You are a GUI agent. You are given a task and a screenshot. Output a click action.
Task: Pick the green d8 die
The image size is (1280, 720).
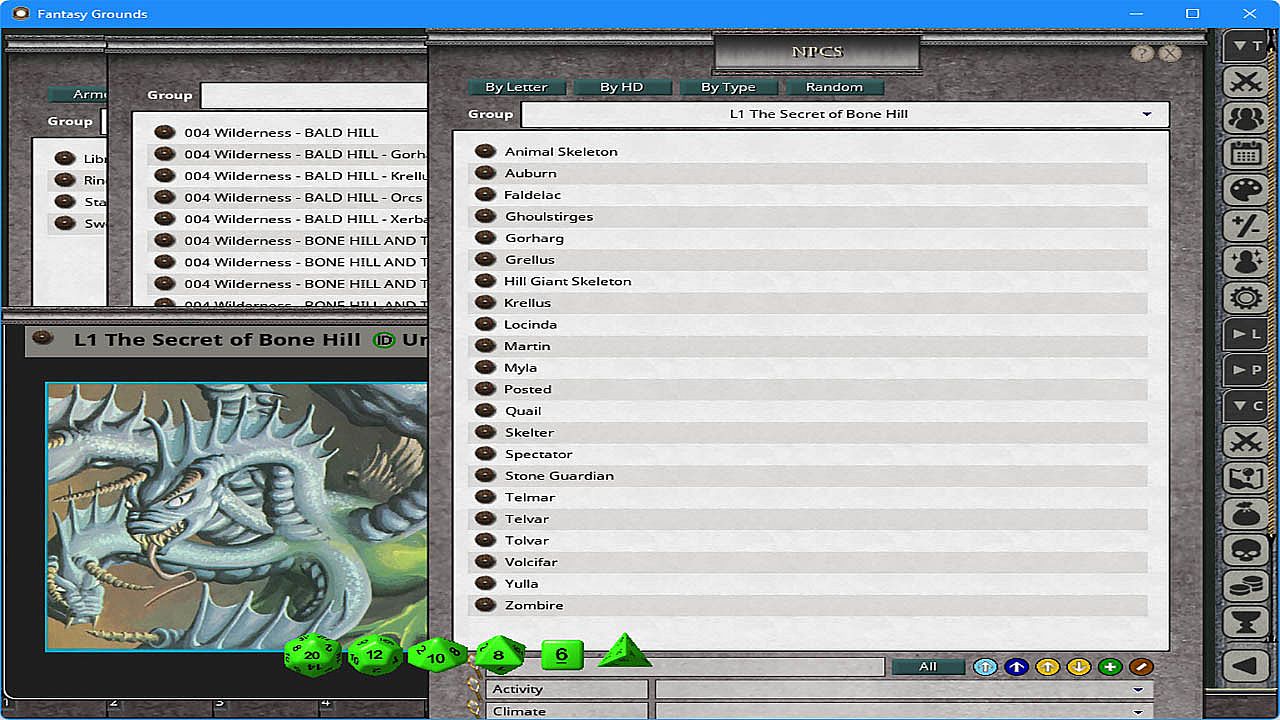tap(499, 655)
